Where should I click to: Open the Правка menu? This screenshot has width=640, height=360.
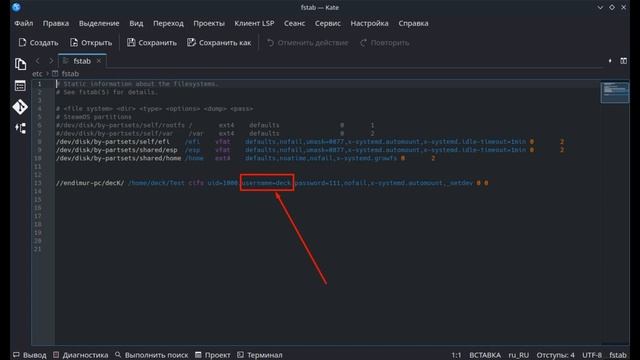(x=56, y=23)
